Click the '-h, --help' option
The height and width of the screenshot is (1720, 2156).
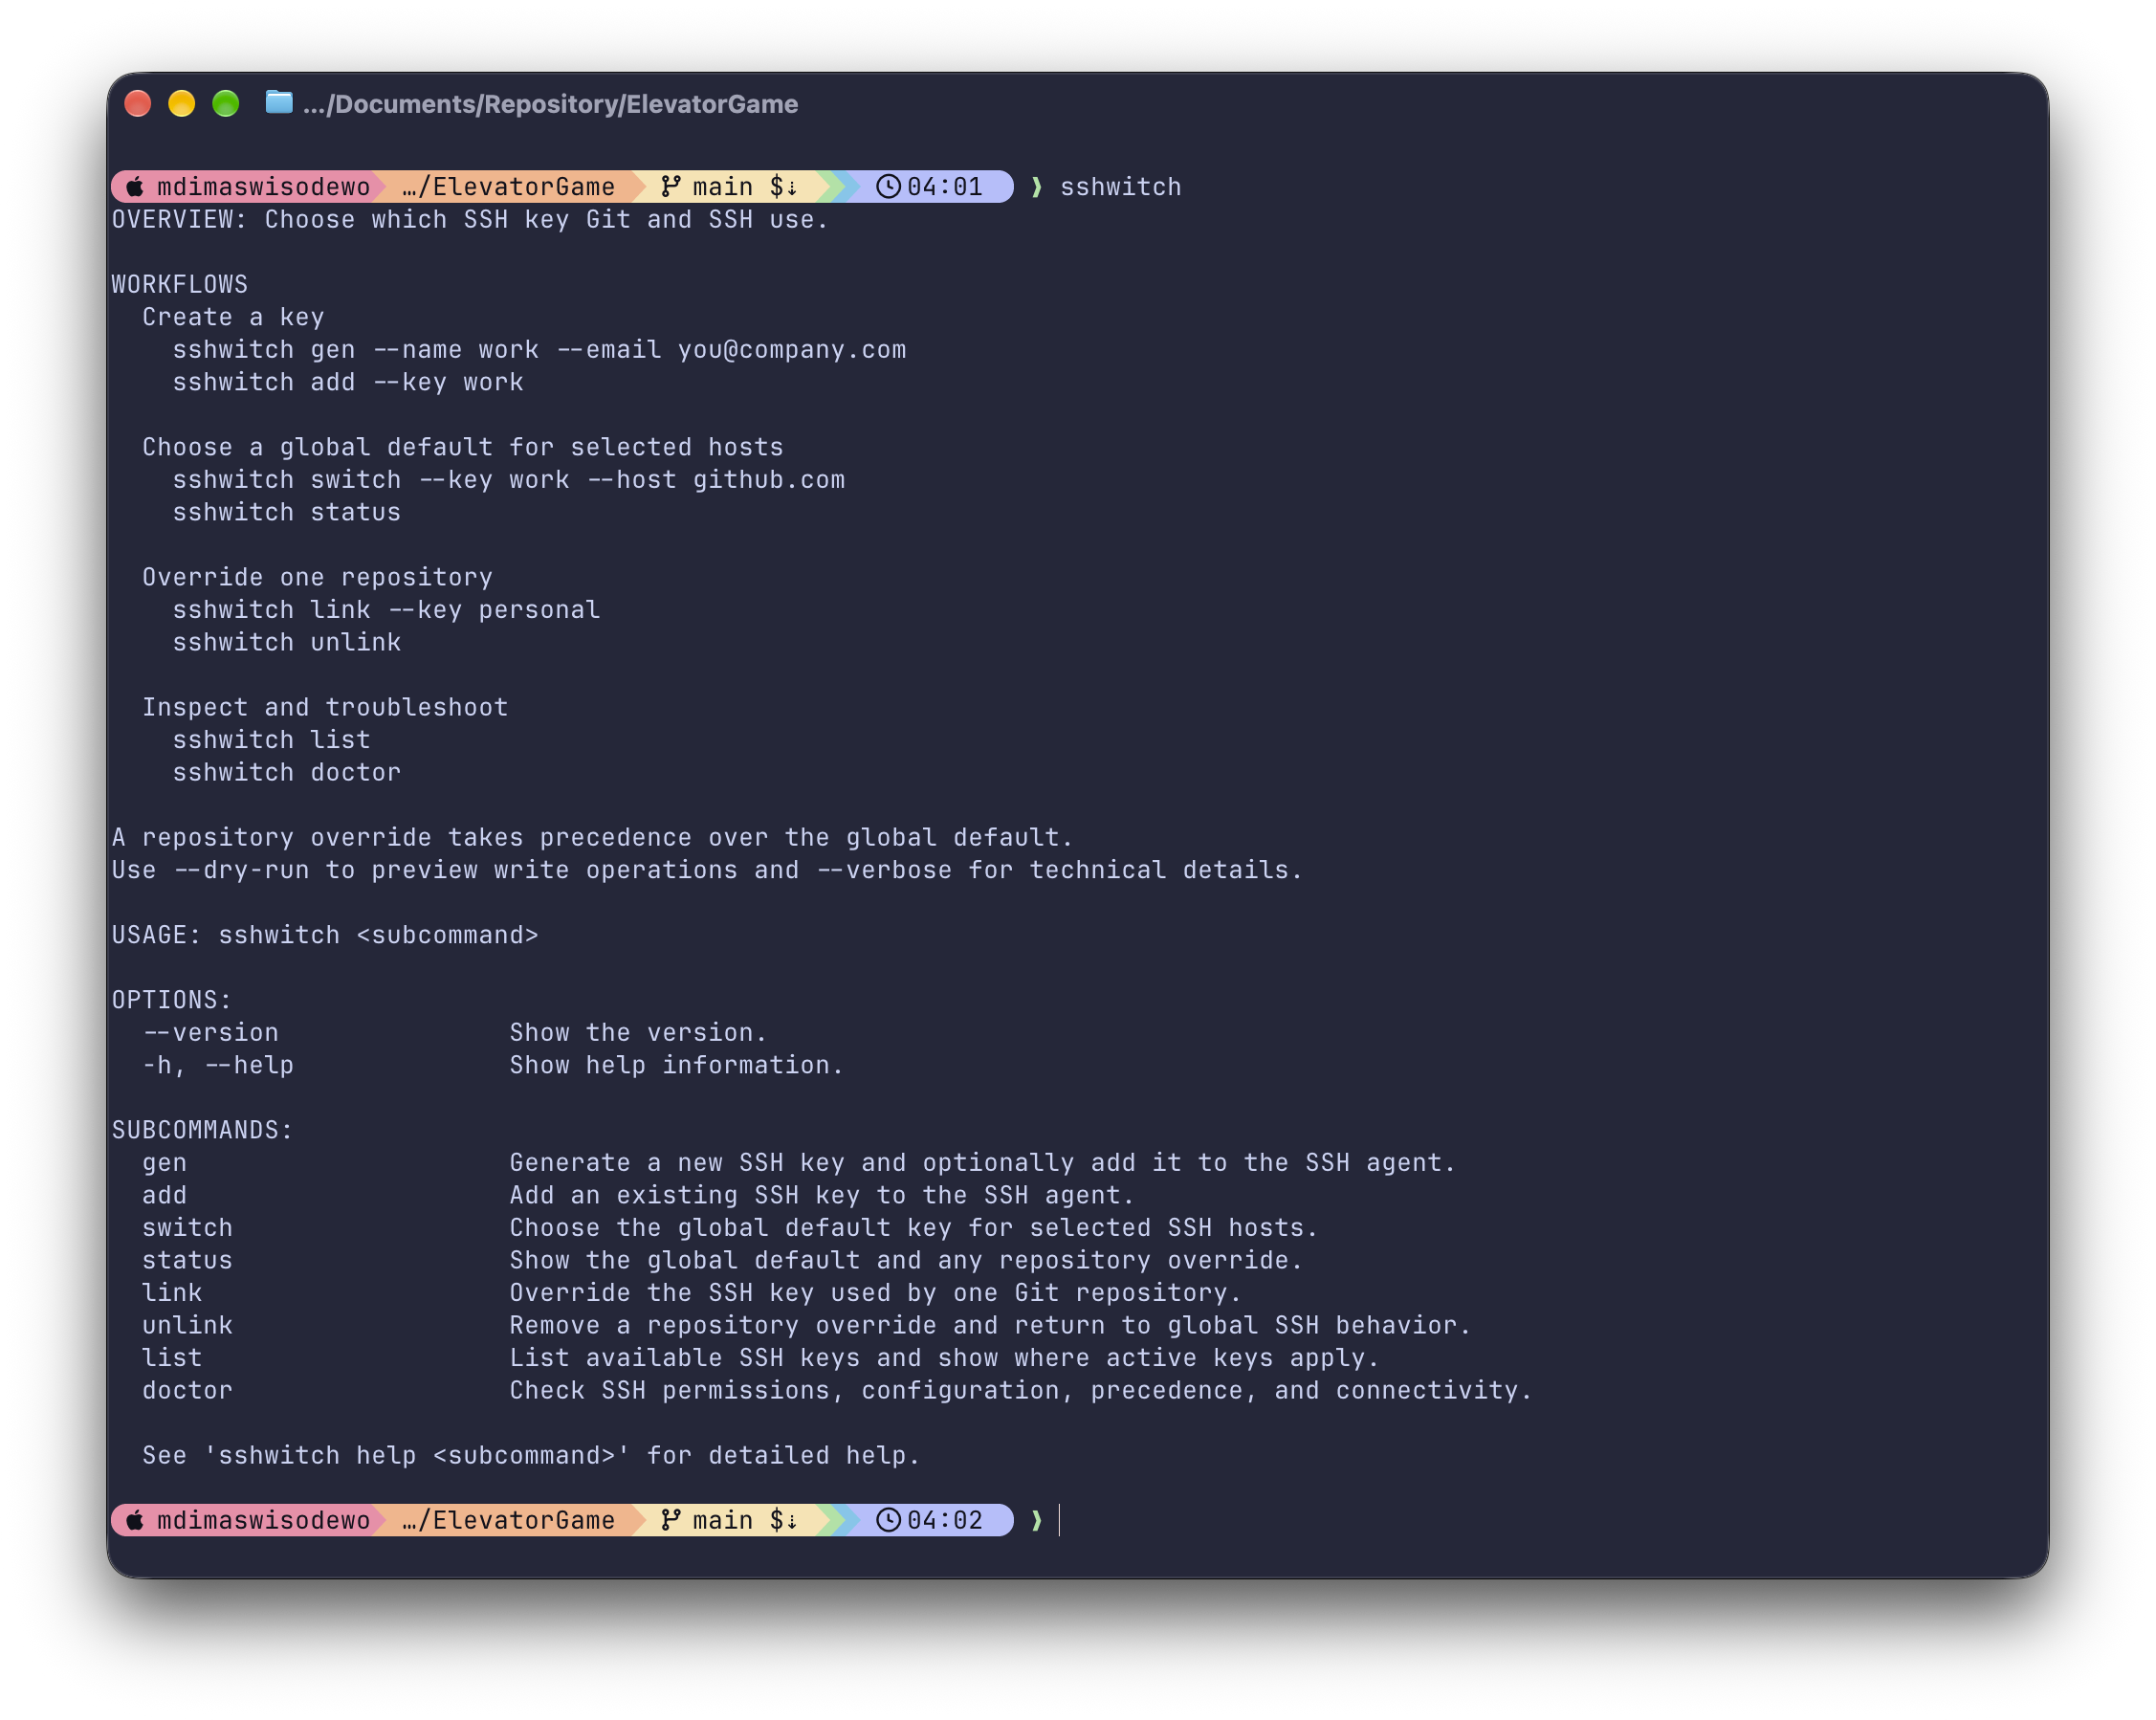pyautogui.click(x=218, y=1065)
